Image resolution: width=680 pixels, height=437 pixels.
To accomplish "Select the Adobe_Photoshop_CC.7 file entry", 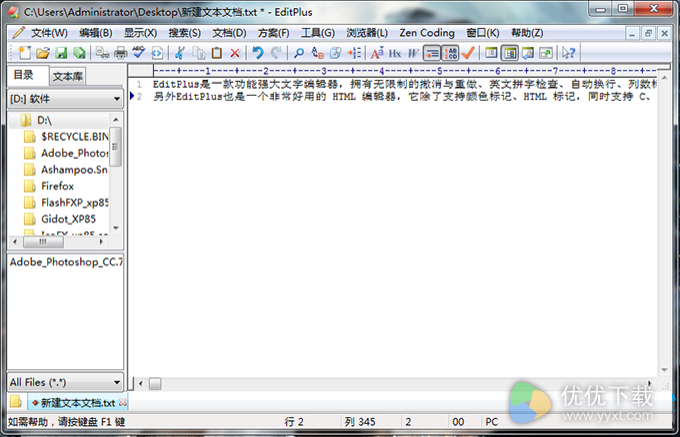I will point(66,262).
